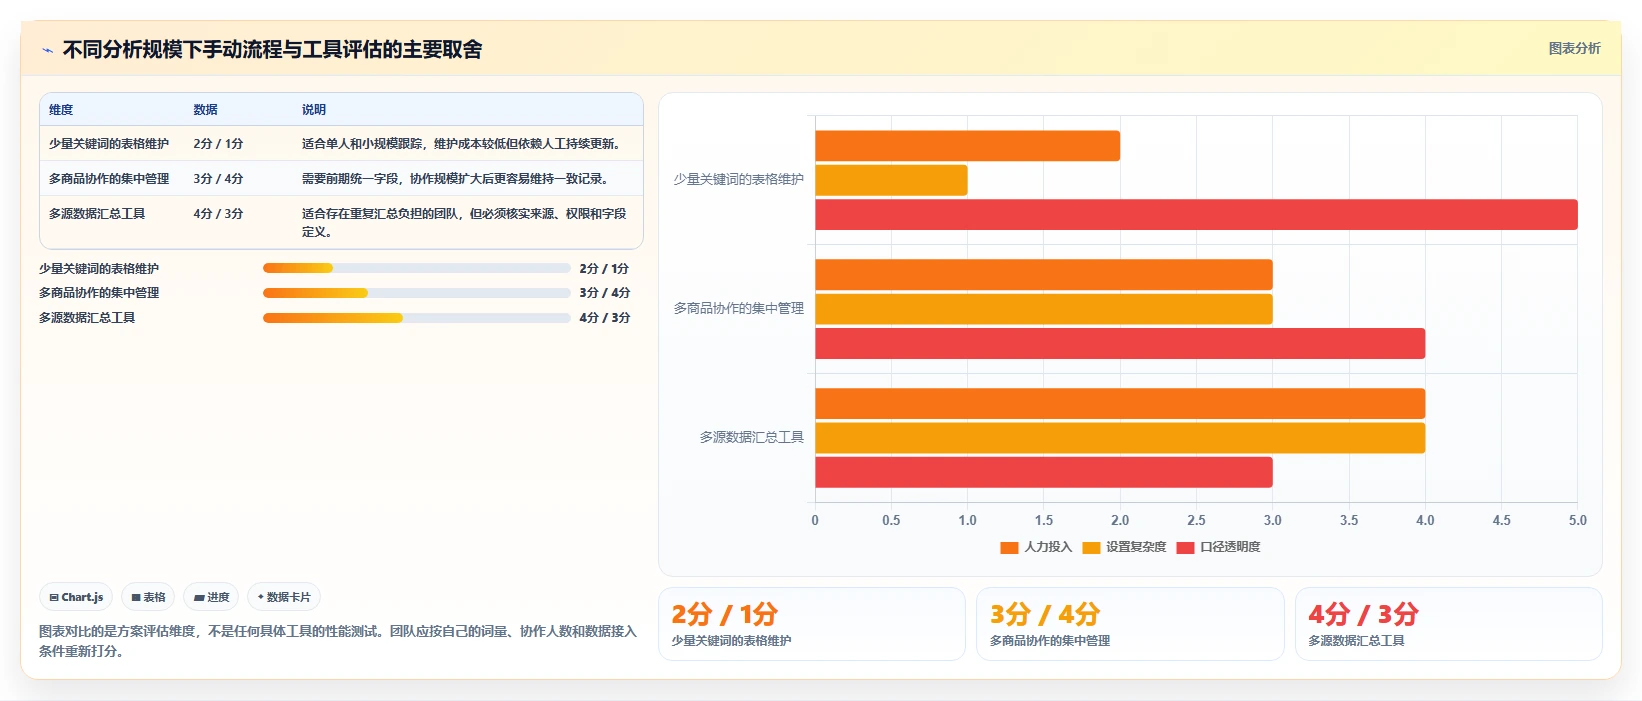Toggle the 人力投入 series in the chart legend
Viewport: 1642px width, 701px height.
(1036, 547)
